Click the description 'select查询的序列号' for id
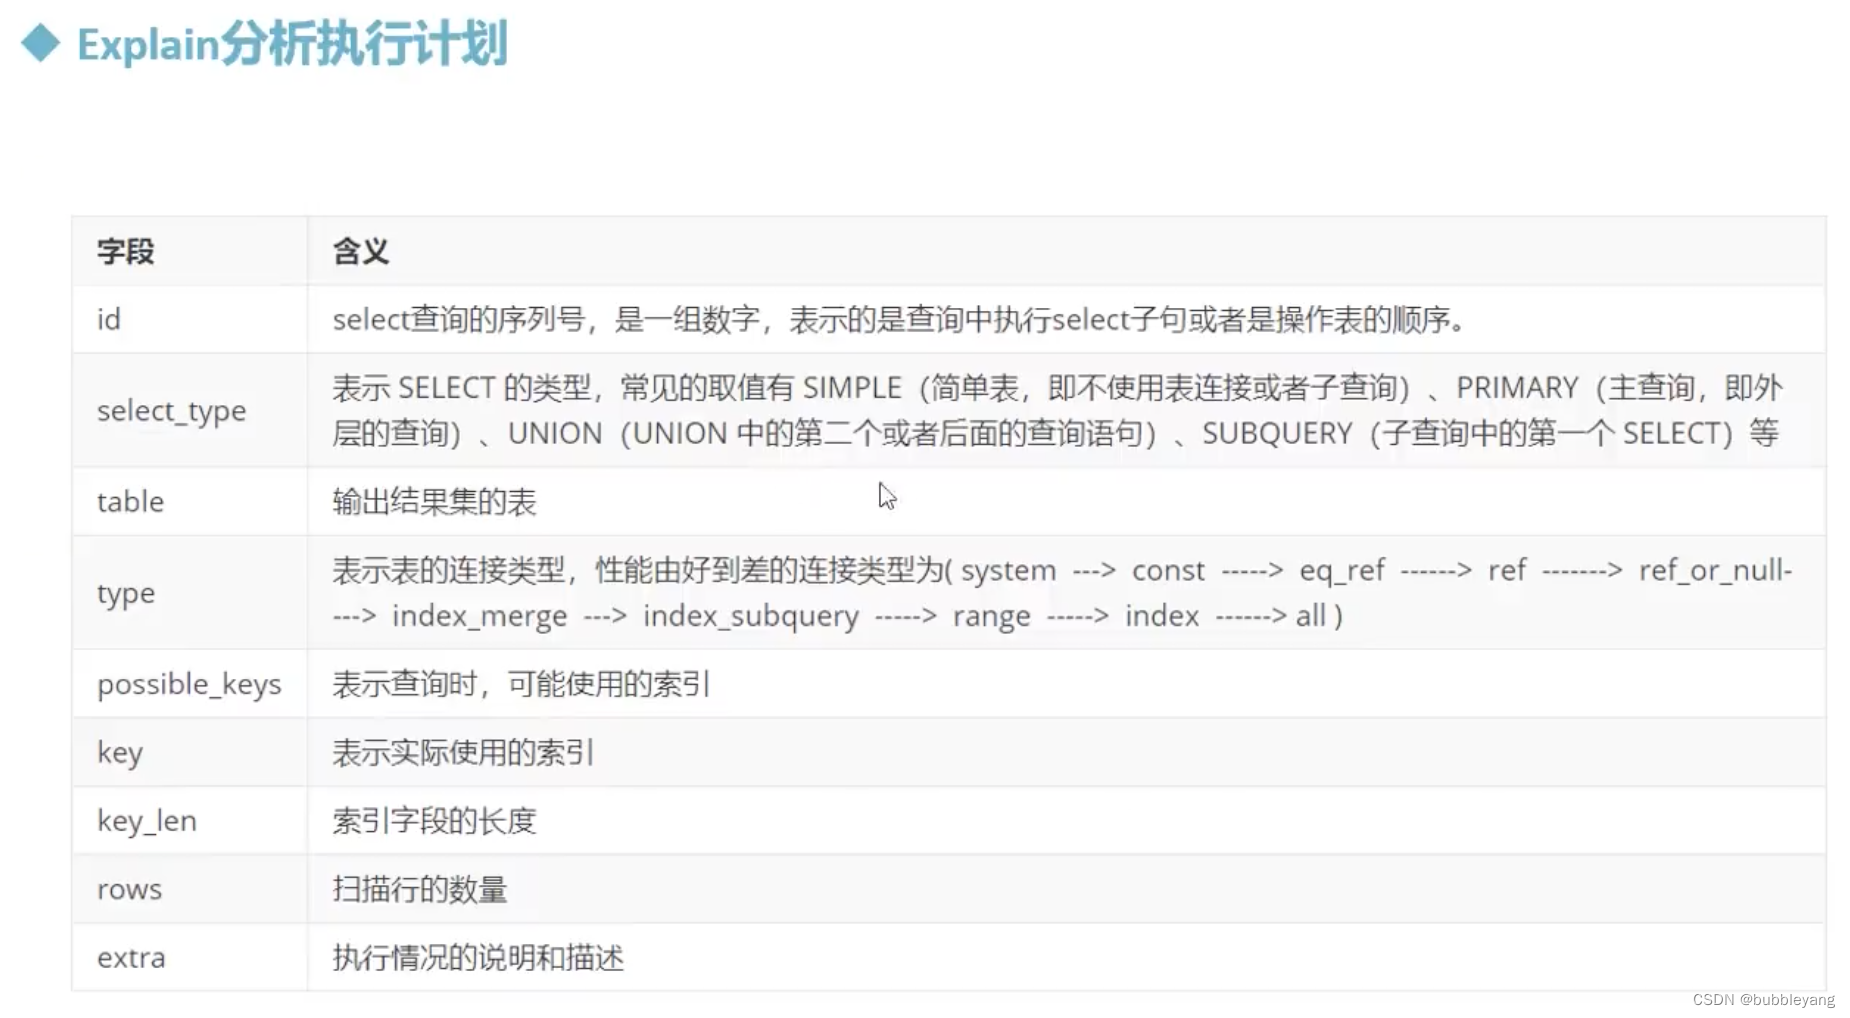This screenshot has width=1850, height=1018. tap(459, 320)
